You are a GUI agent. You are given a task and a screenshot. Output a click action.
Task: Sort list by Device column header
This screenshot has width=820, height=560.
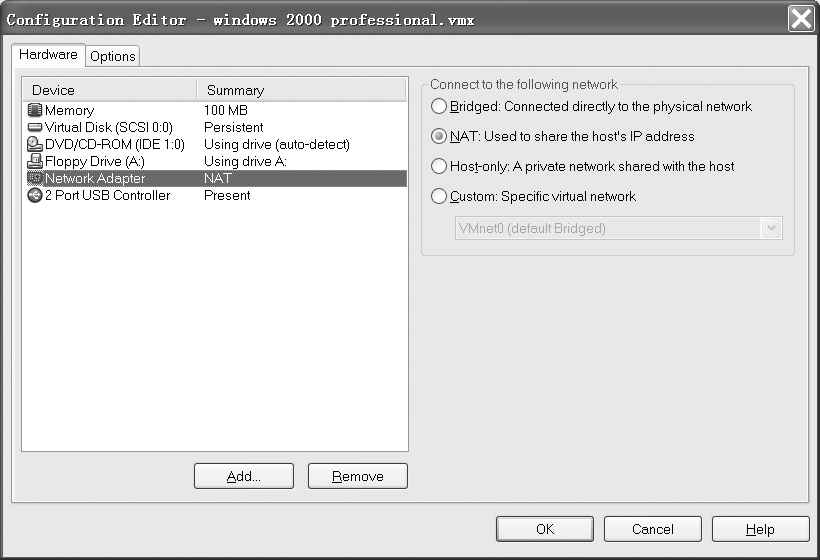coord(108,90)
